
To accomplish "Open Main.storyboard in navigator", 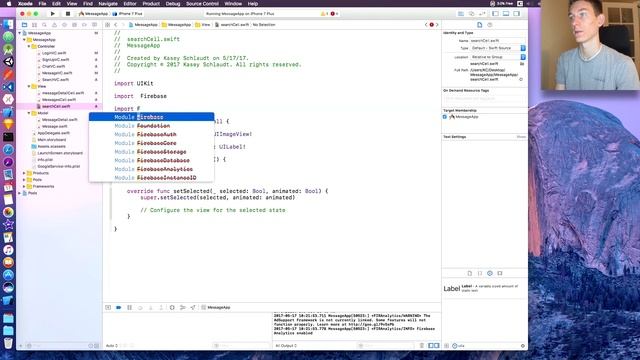I will [51, 140].
